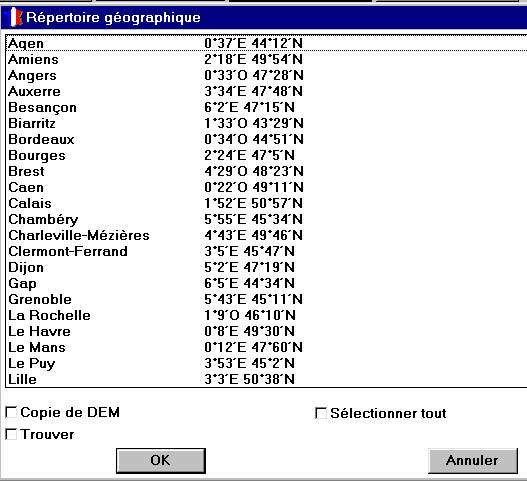Click the Annuler button

pos(473,460)
